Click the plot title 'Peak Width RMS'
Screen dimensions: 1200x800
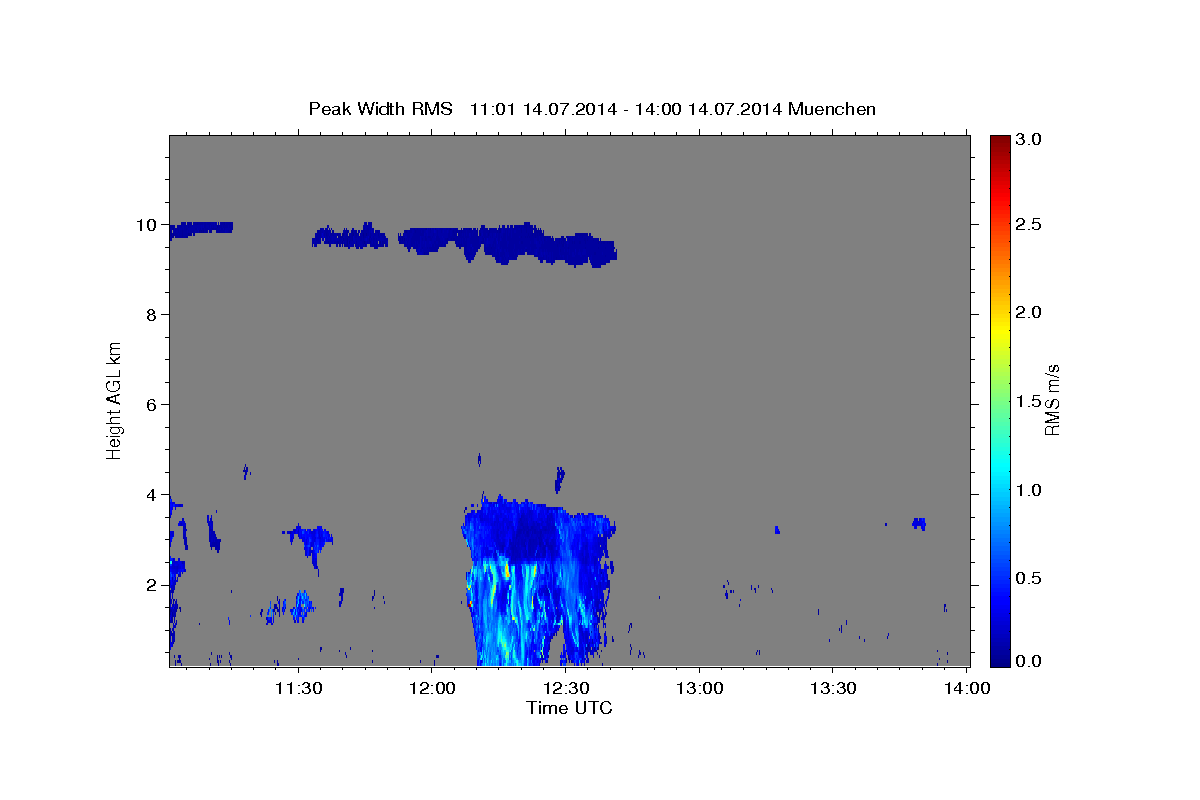pos(381,109)
